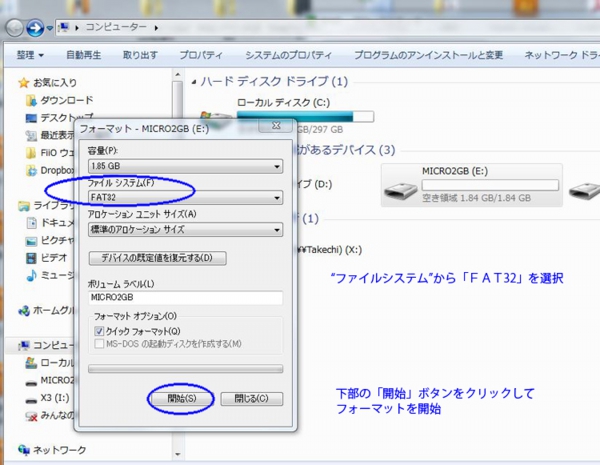
Task: Click the お気に入り star icon in sidebar
Action: (23, 82)
